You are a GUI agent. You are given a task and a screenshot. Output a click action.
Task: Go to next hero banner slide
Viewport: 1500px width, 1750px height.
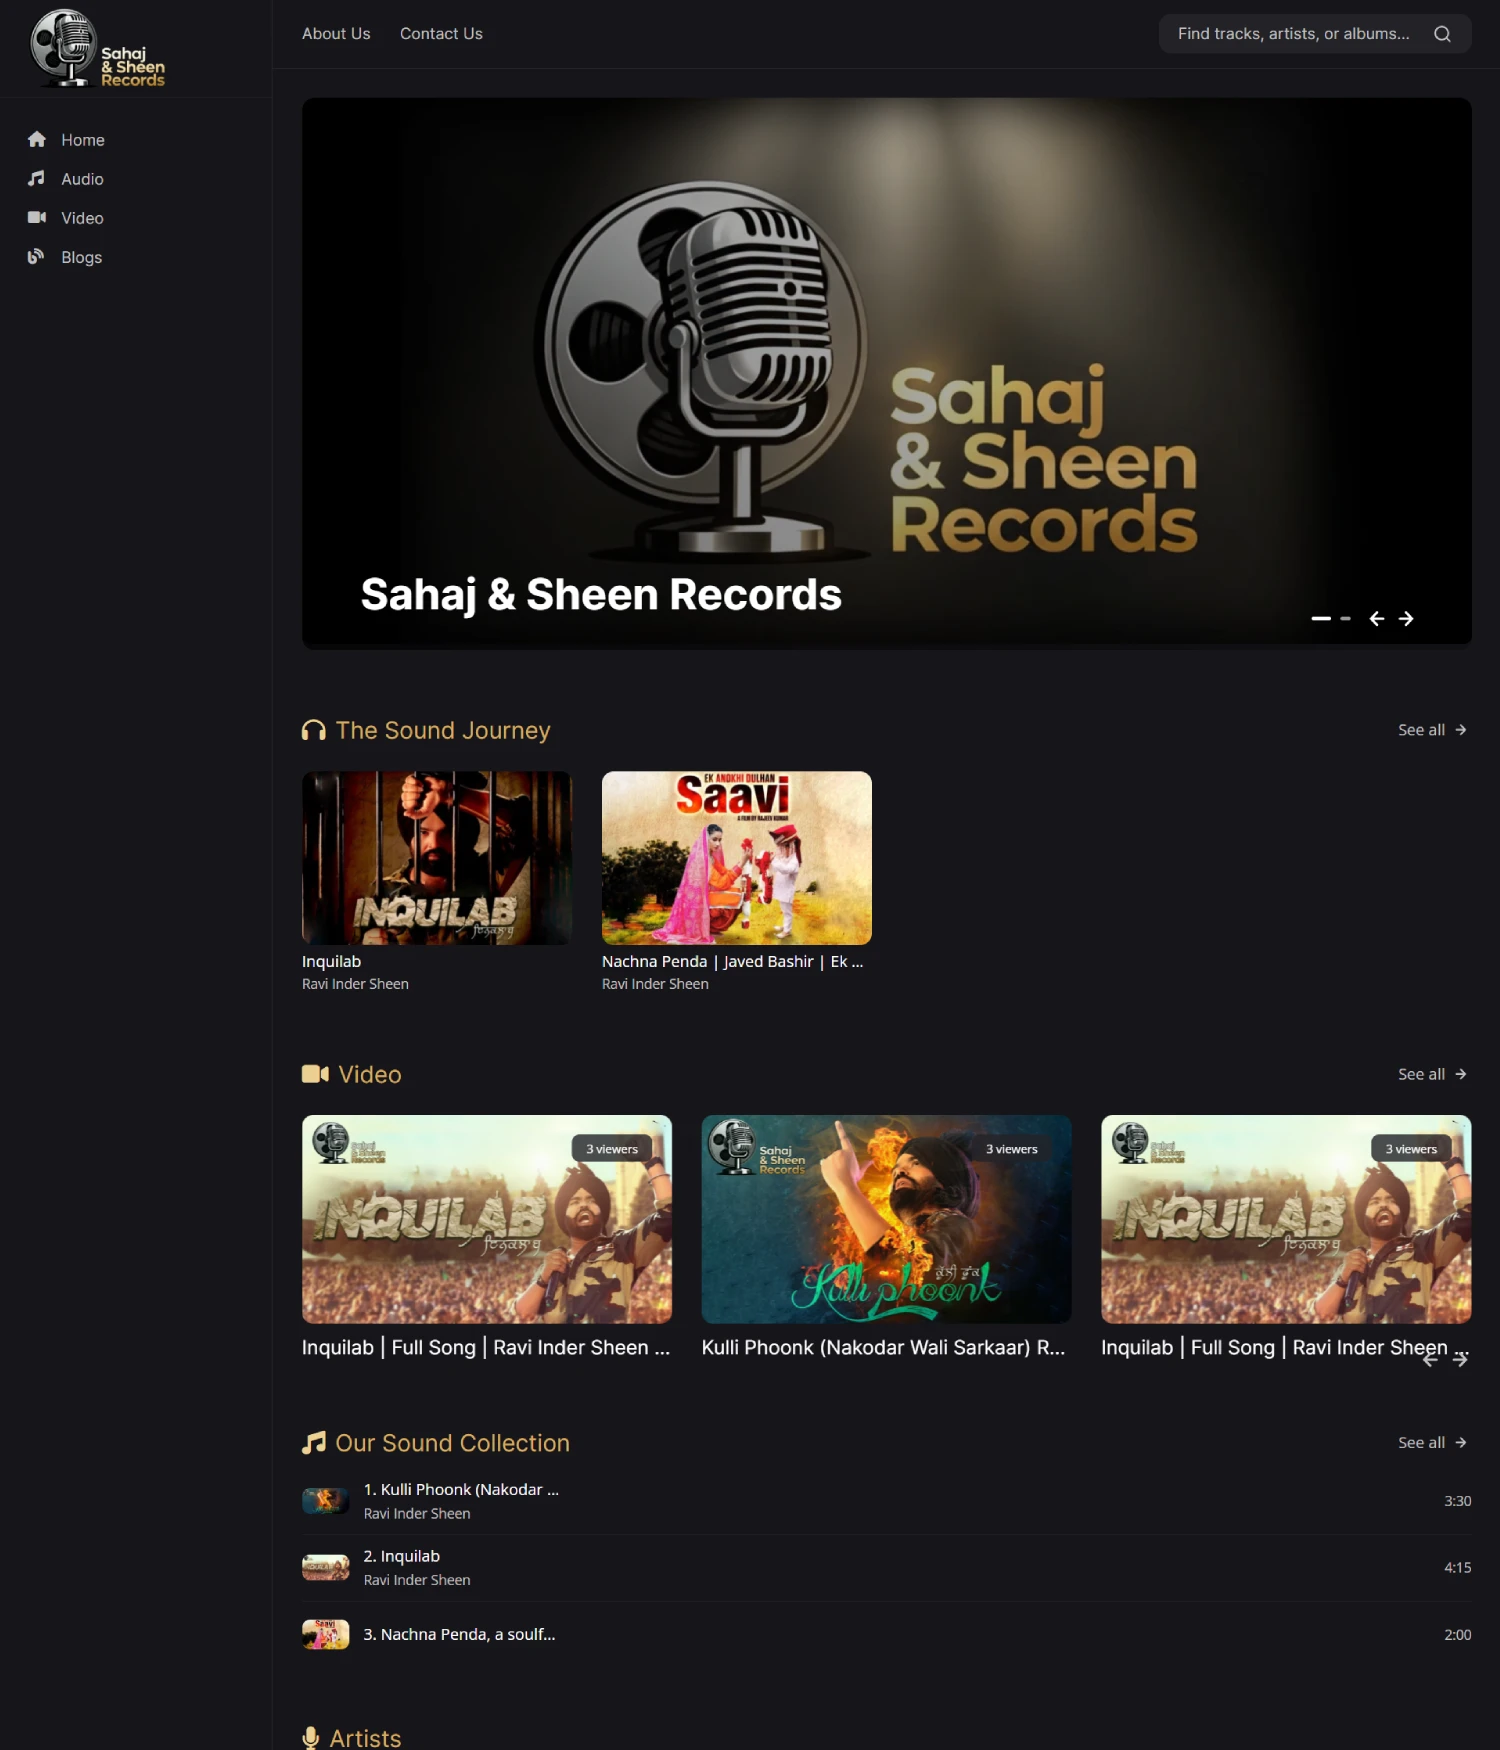point(1406,619)
